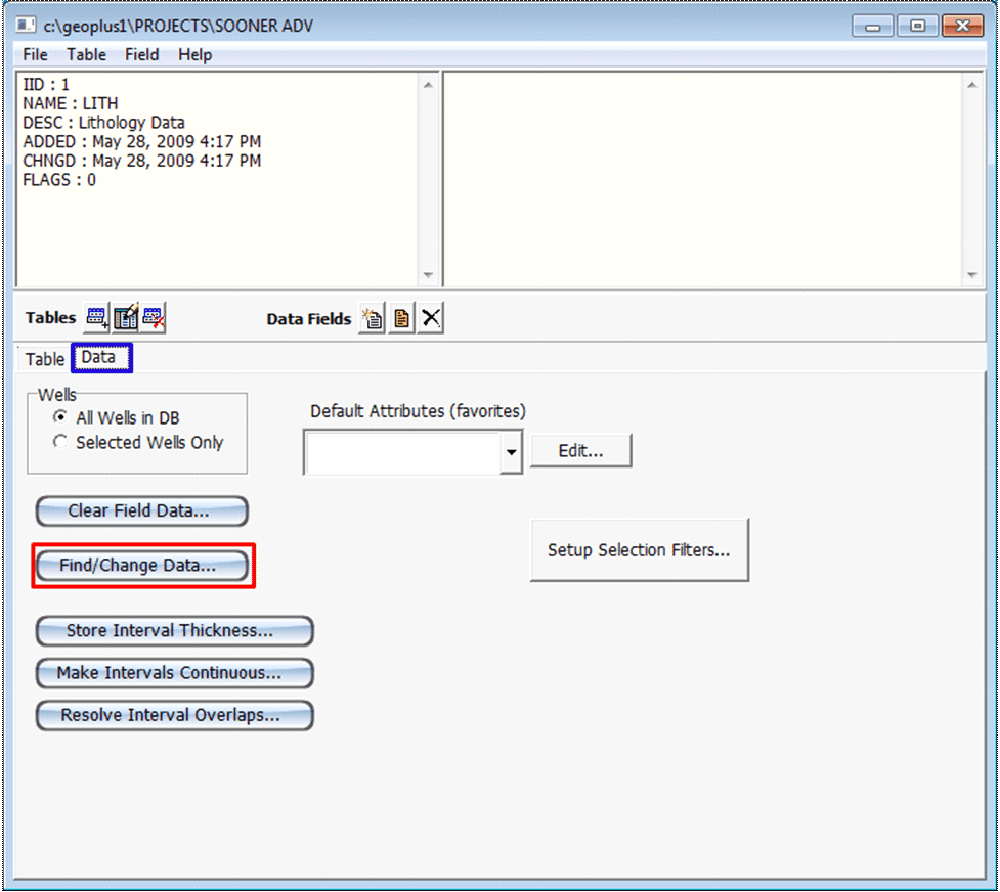Click the Setup Selection Filters button
The height and width of the screenshot is (892, 1000).
point(639,550)
